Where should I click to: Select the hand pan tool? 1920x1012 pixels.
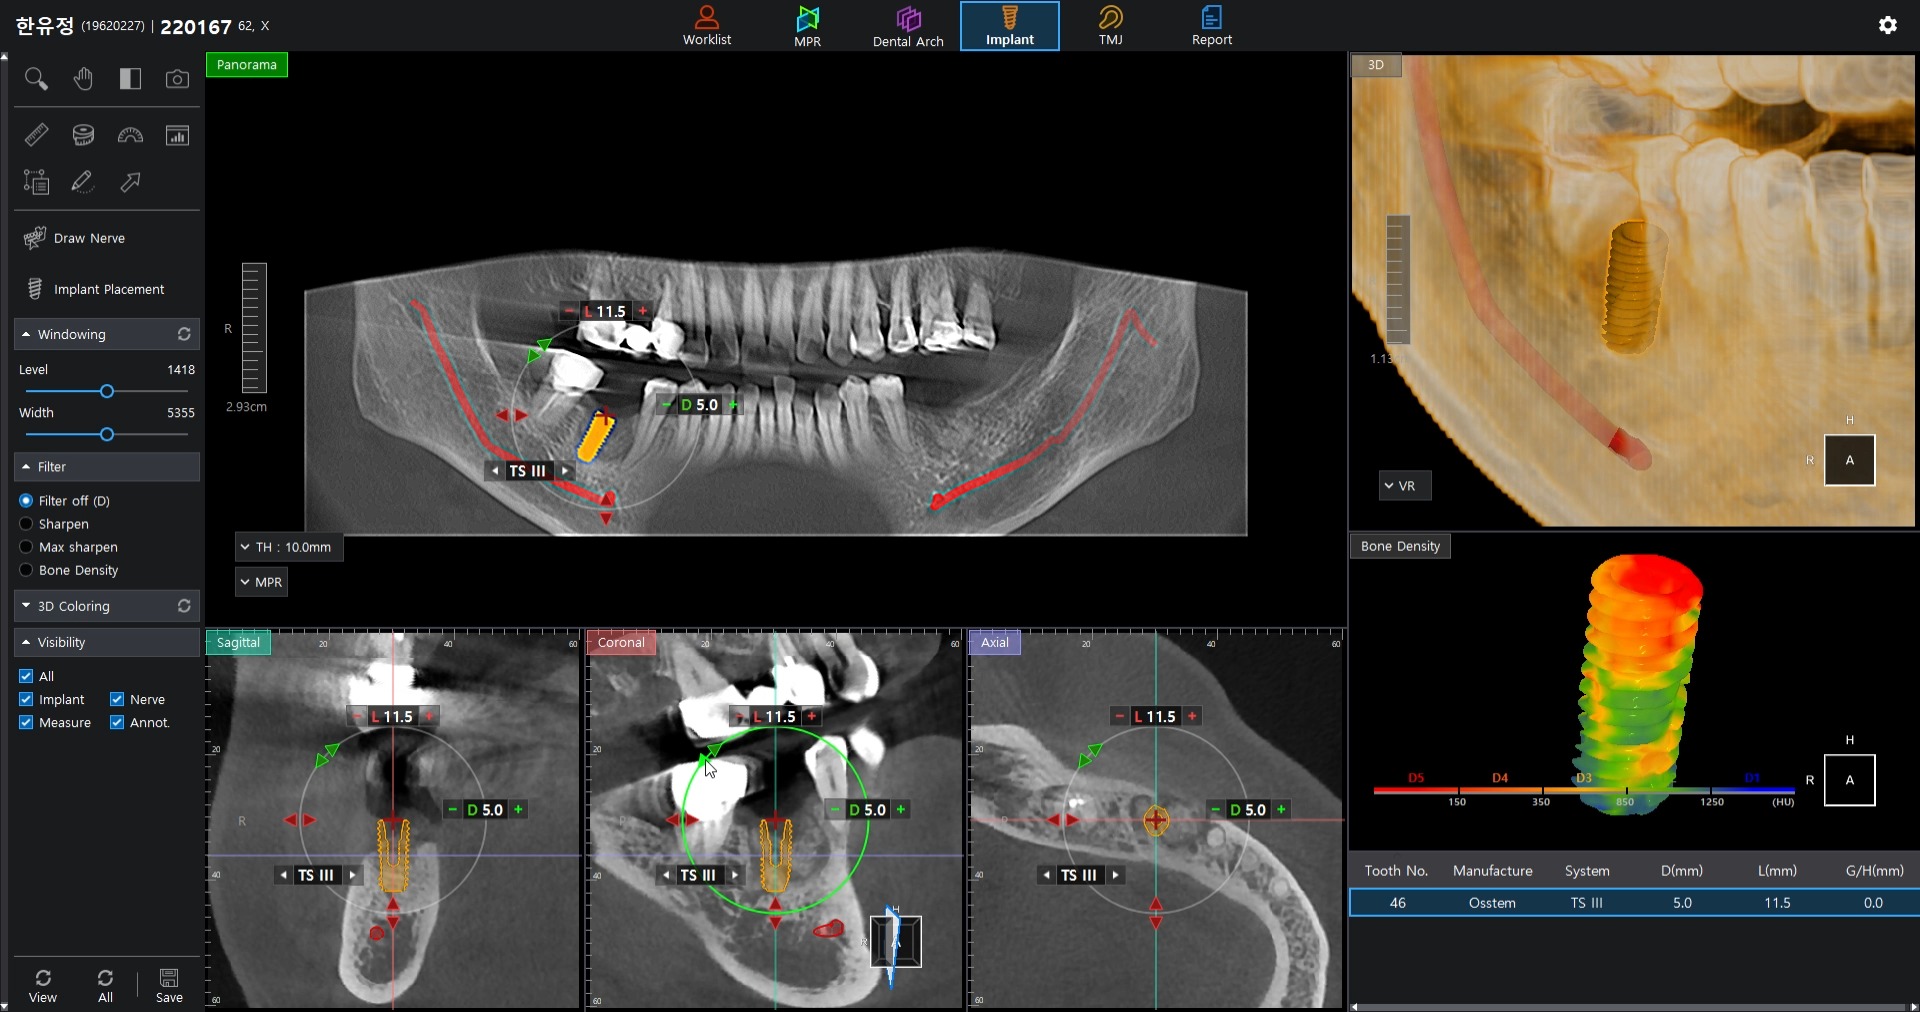click(83, 79)
